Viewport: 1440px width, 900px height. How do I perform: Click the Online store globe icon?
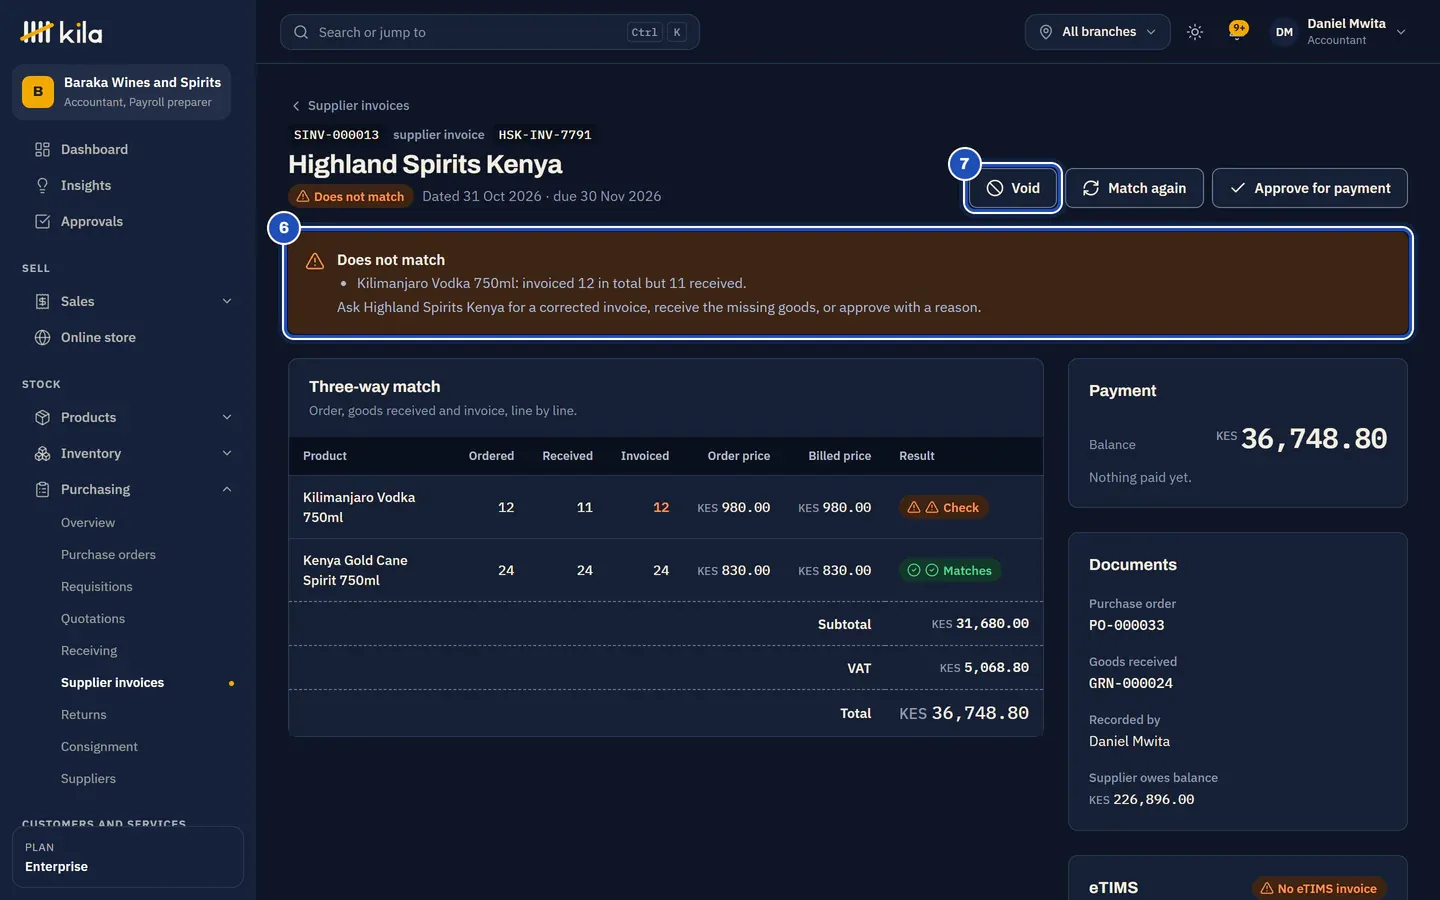pyautogui.click(x=42, y=338)
